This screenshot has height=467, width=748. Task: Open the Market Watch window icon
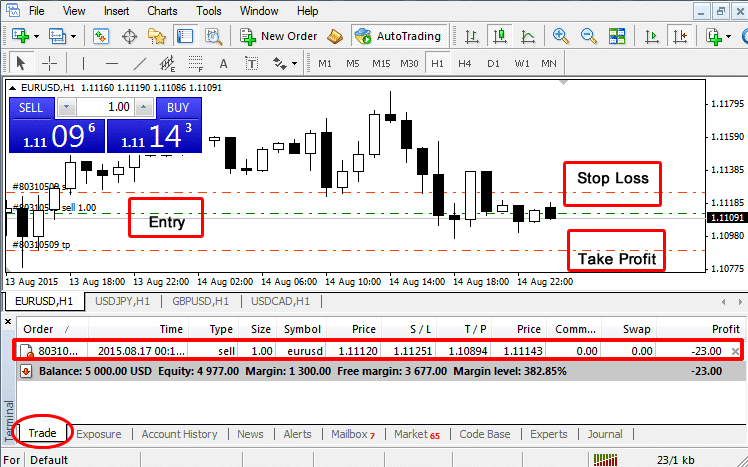101,36
